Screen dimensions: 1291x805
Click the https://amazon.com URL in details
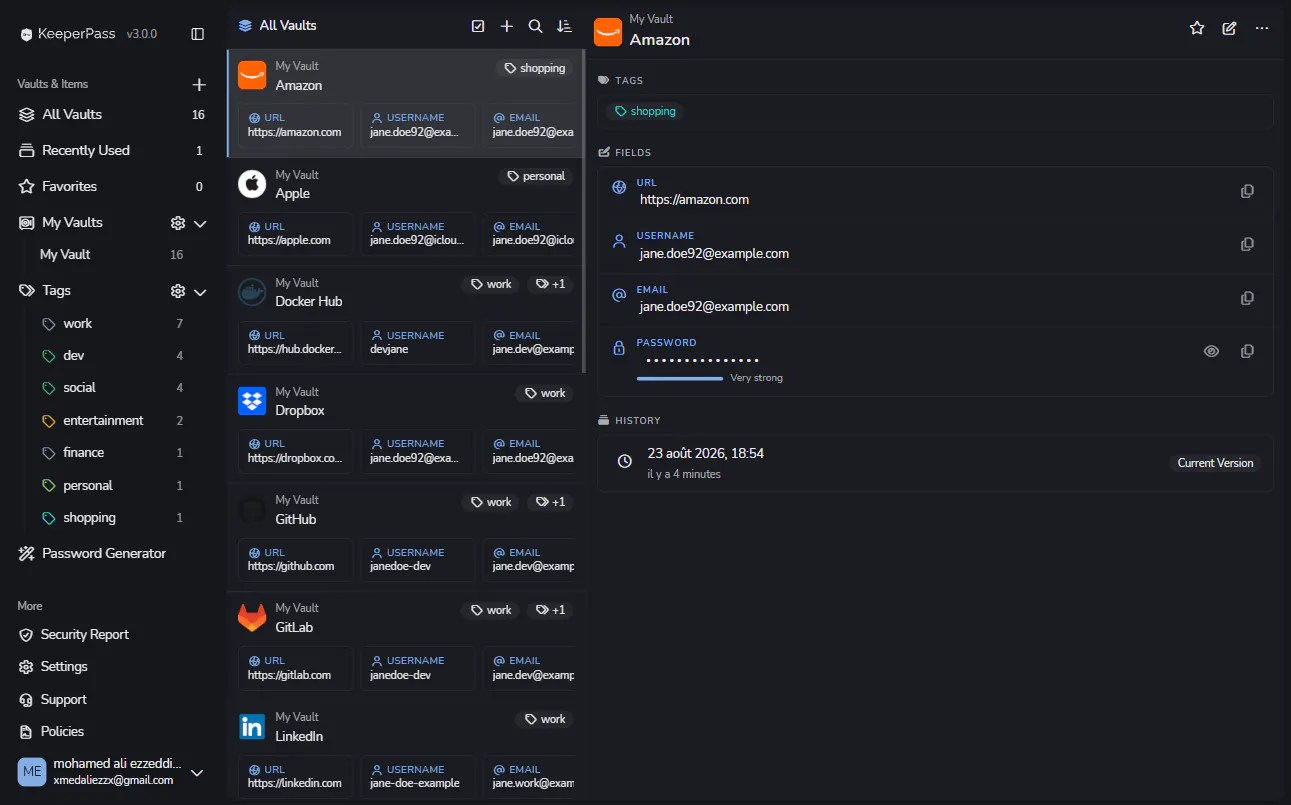pos(694,200)
